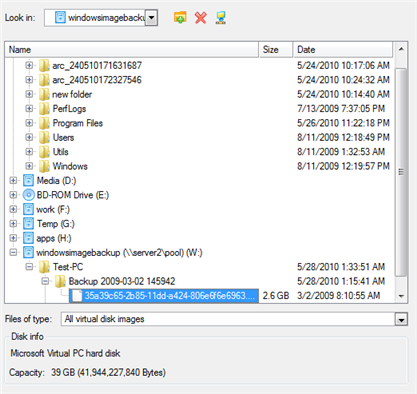This screenshot has height=394, width=417.
Task: Click the scrollbar down arrow
Action: 401,296
